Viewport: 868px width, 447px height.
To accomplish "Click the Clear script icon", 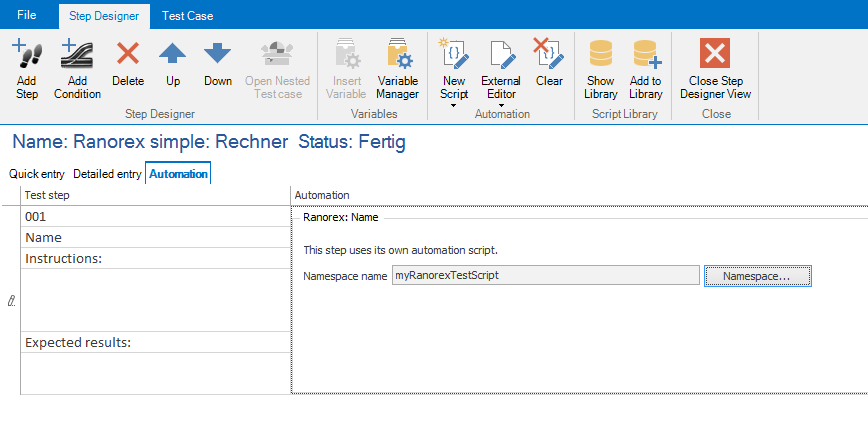I will point(549,55).
